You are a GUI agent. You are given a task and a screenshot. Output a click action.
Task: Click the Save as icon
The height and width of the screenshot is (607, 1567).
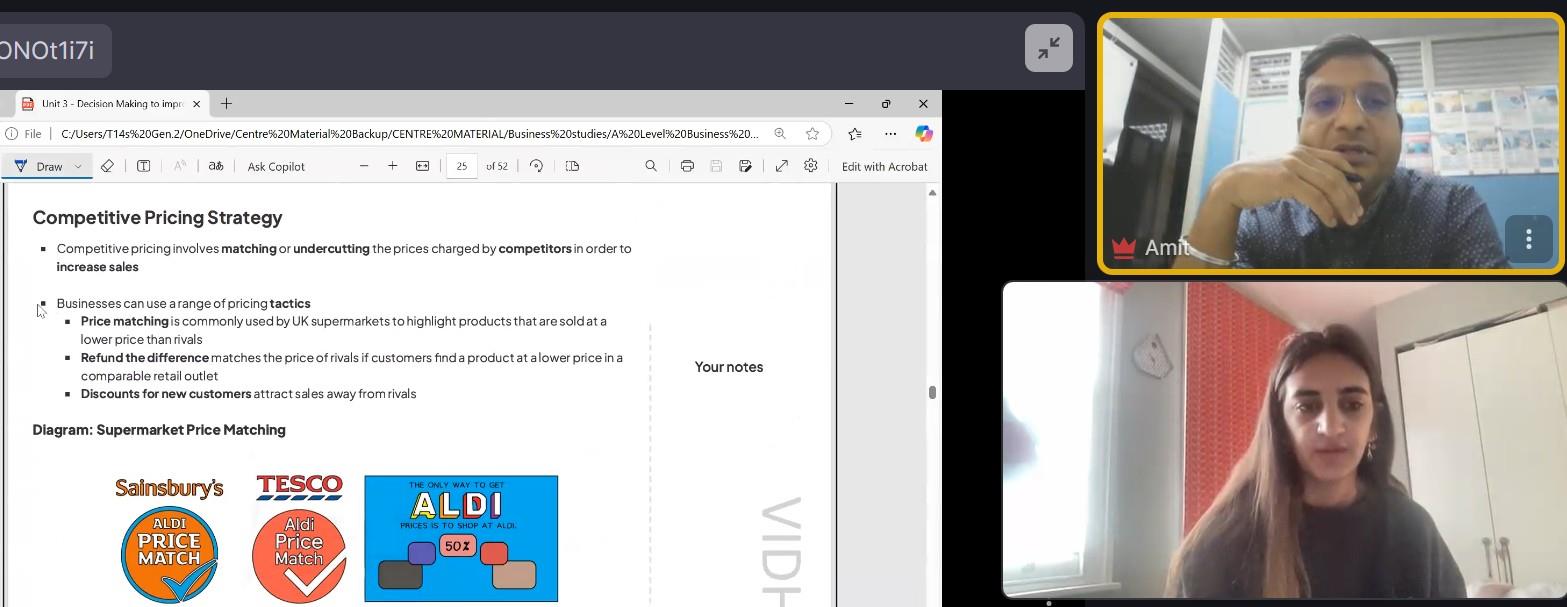click(746, 166)
